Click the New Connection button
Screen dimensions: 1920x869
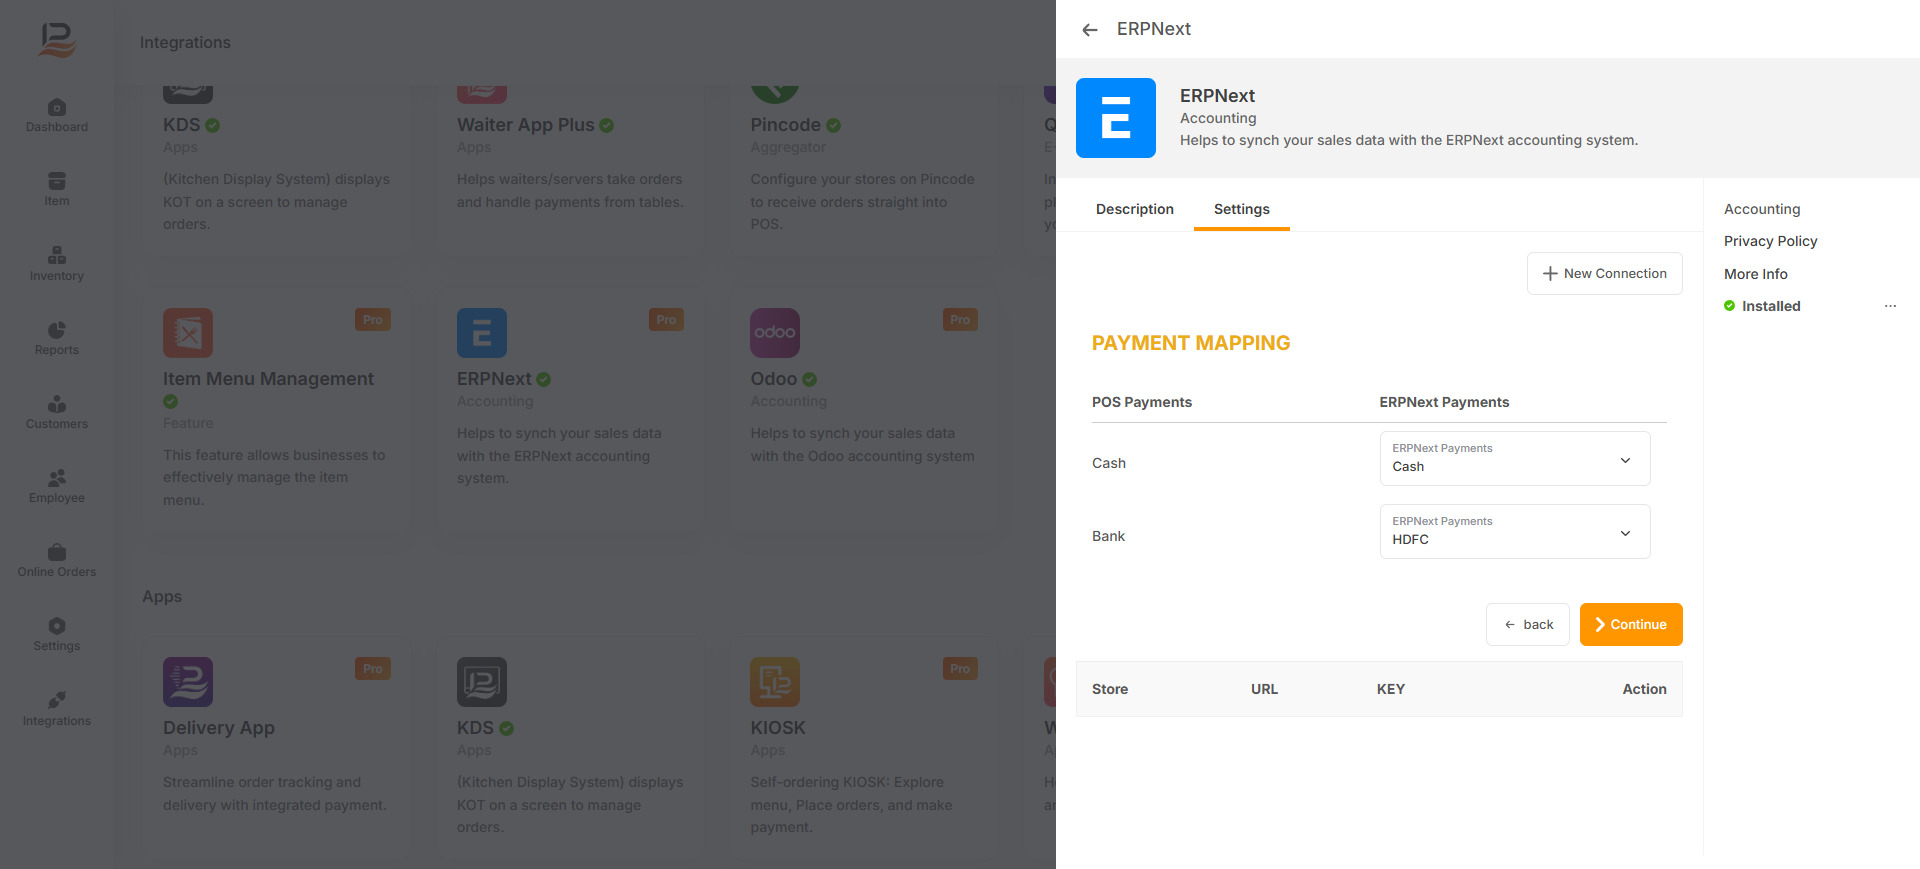point(1604,274)
